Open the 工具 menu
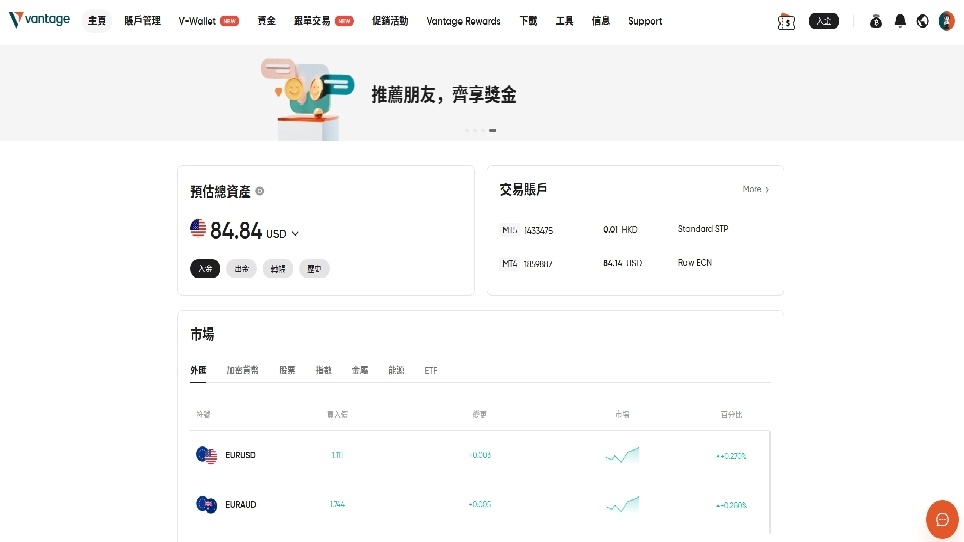This screenshot has width=964, height=542. pyautogui.click(x=564, y=21)
